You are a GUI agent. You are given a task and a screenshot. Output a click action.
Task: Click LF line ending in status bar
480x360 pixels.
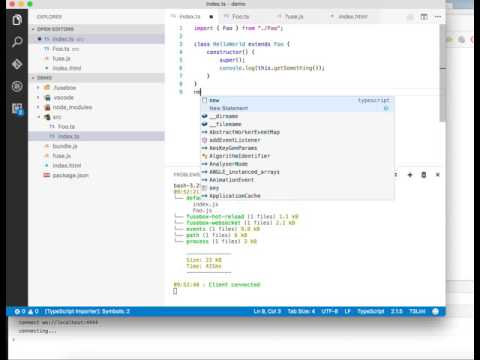[x=347, y=311]
